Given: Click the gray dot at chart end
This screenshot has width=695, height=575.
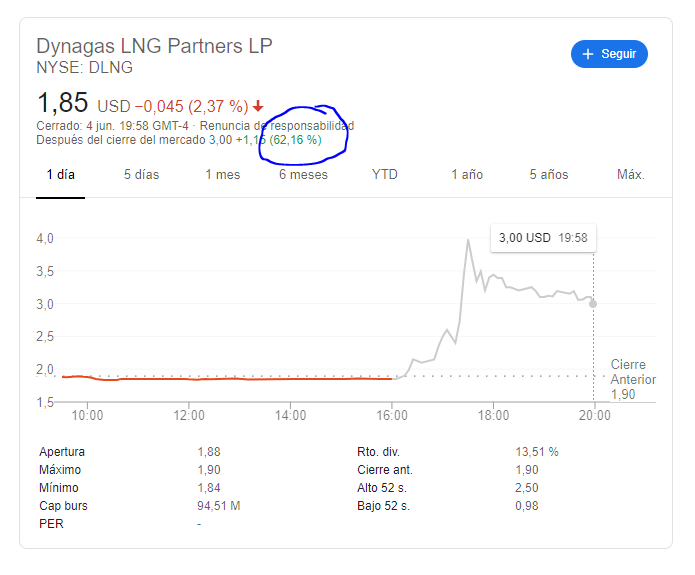Looking at the screenshot, I should (x=593, y=304).
